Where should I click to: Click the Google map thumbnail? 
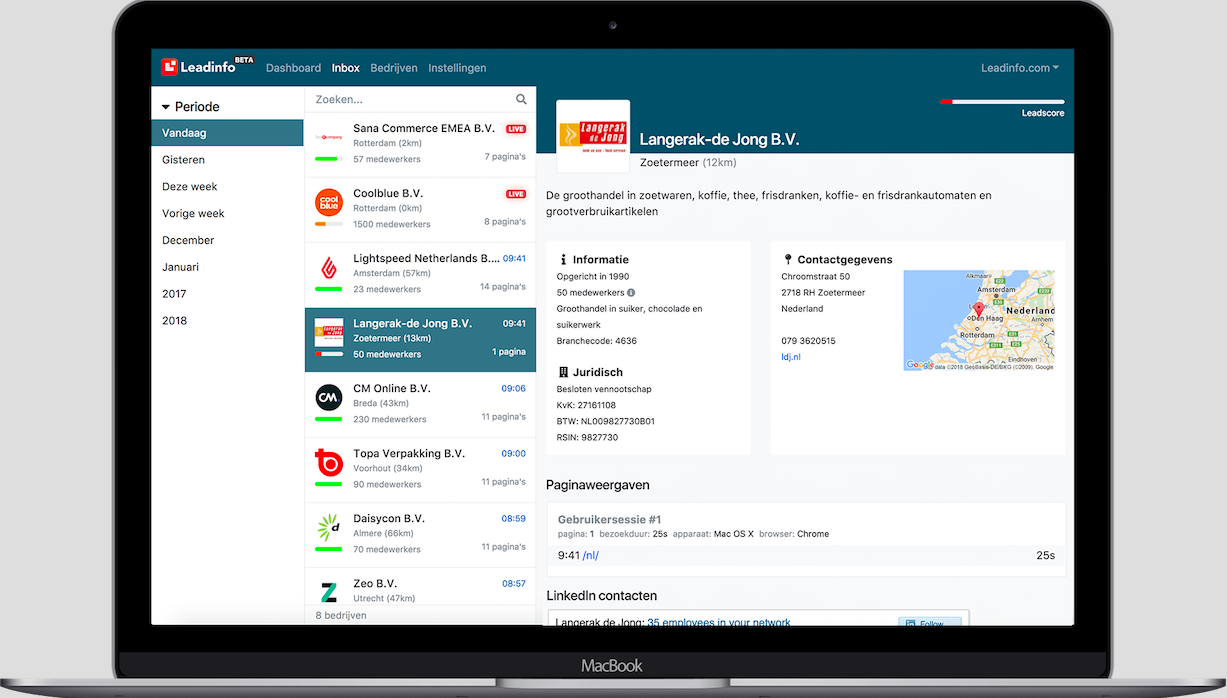pos(979,320)
